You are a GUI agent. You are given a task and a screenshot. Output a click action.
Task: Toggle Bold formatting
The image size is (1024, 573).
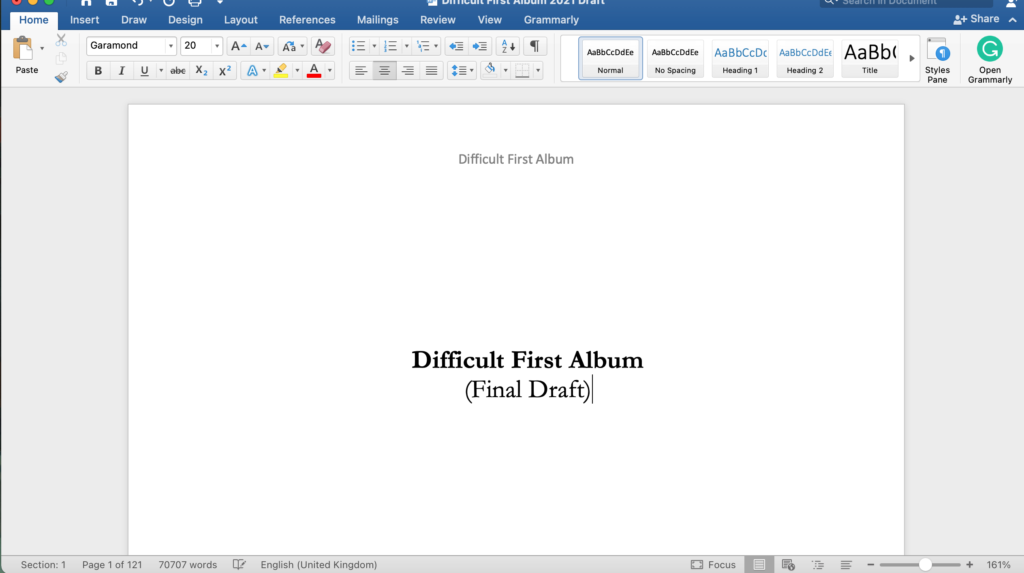98,71
